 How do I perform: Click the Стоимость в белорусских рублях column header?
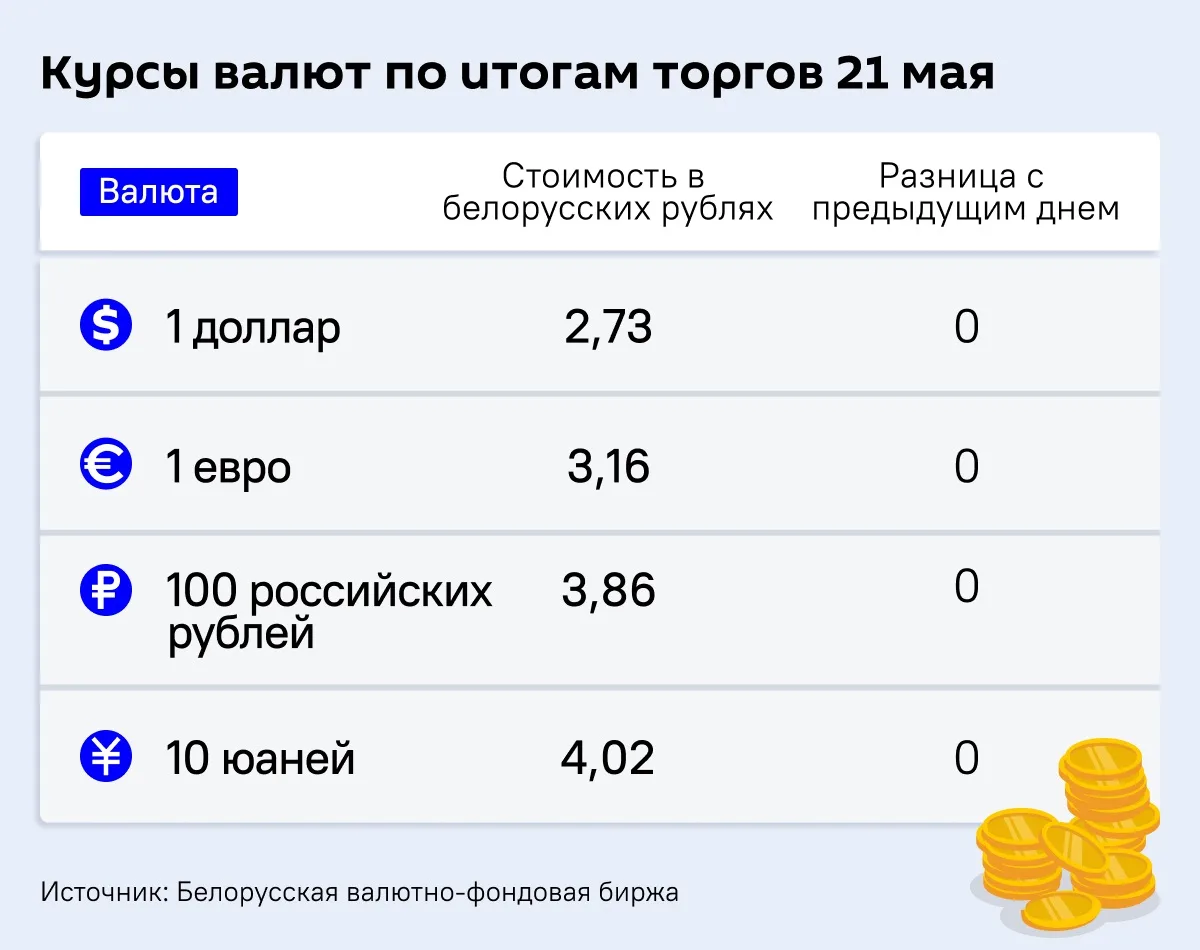(608, 192)
